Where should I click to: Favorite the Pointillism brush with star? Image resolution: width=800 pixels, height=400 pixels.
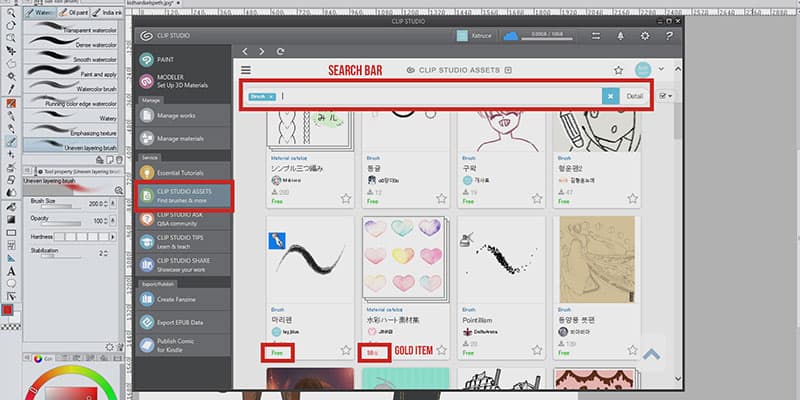pos(537,350)
